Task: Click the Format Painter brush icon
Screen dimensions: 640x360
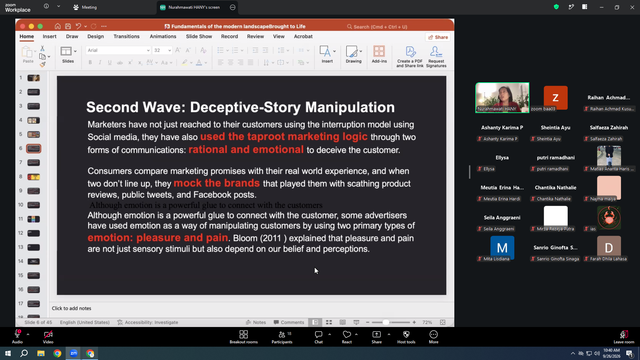Action: [42, 64]
